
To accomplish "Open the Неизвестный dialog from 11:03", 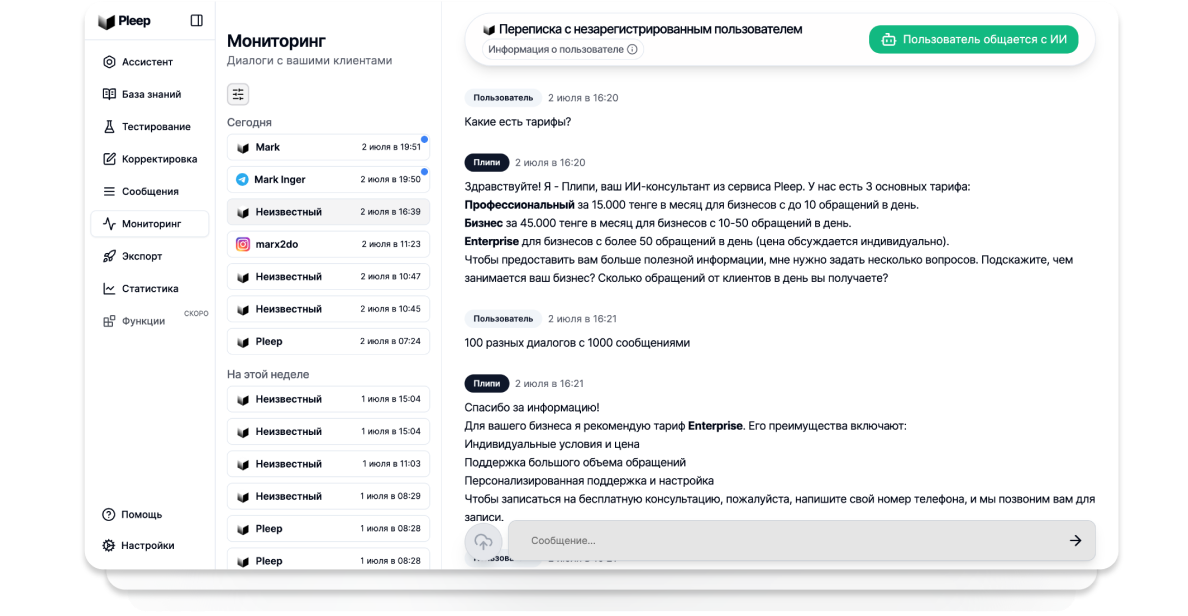I will (x=328, y=464).
